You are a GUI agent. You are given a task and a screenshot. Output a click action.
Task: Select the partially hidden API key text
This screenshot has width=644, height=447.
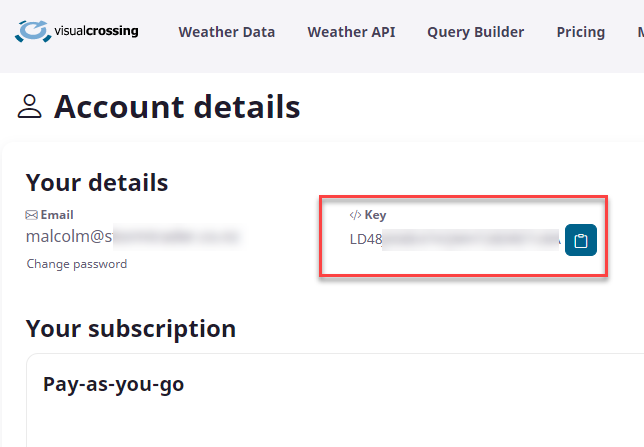pyautogui.click(x=455, y=240)
